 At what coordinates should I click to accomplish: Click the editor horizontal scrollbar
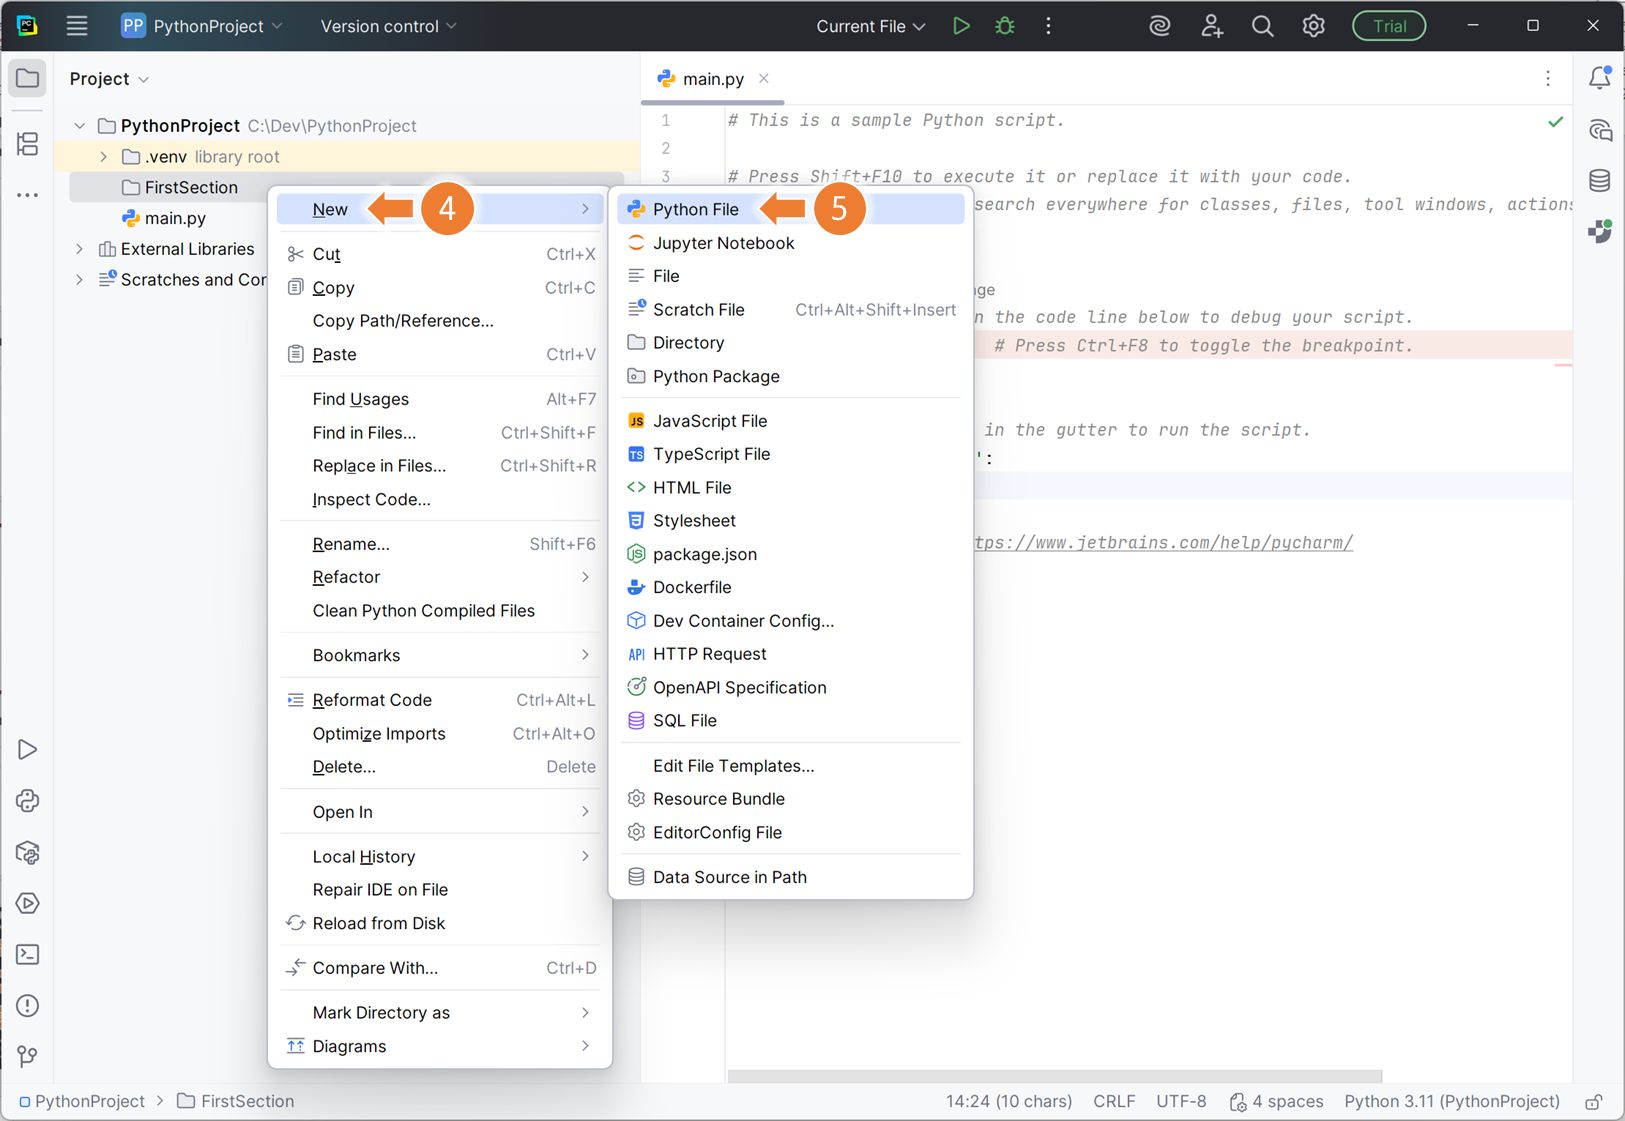(x=1055, y=1076)
